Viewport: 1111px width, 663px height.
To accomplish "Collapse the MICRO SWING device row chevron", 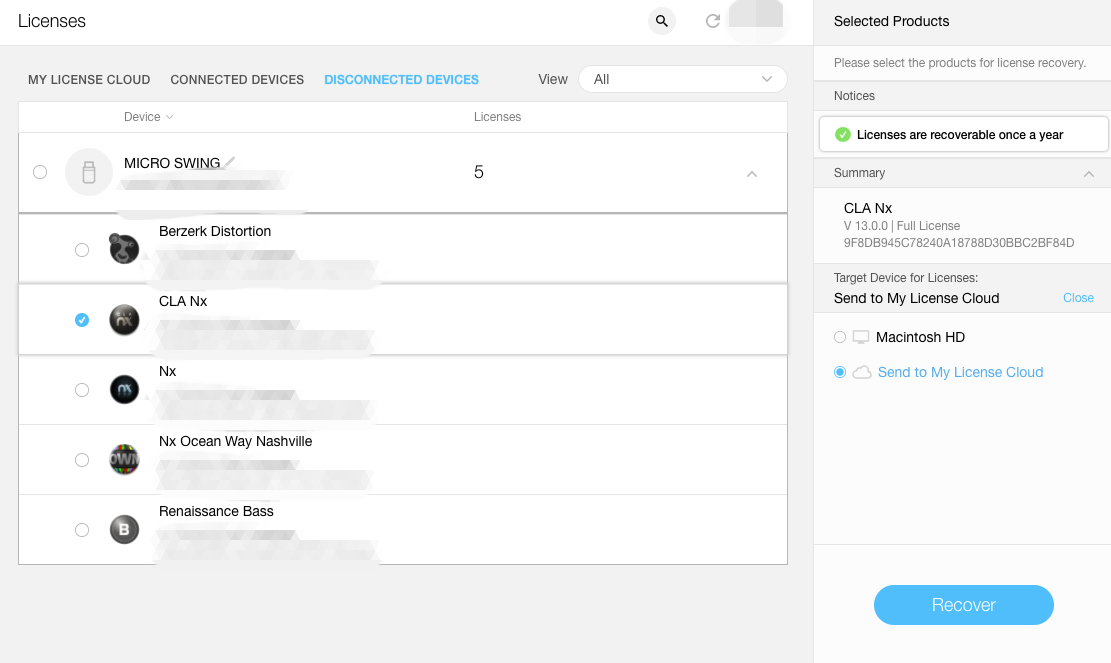I will 752,174.
